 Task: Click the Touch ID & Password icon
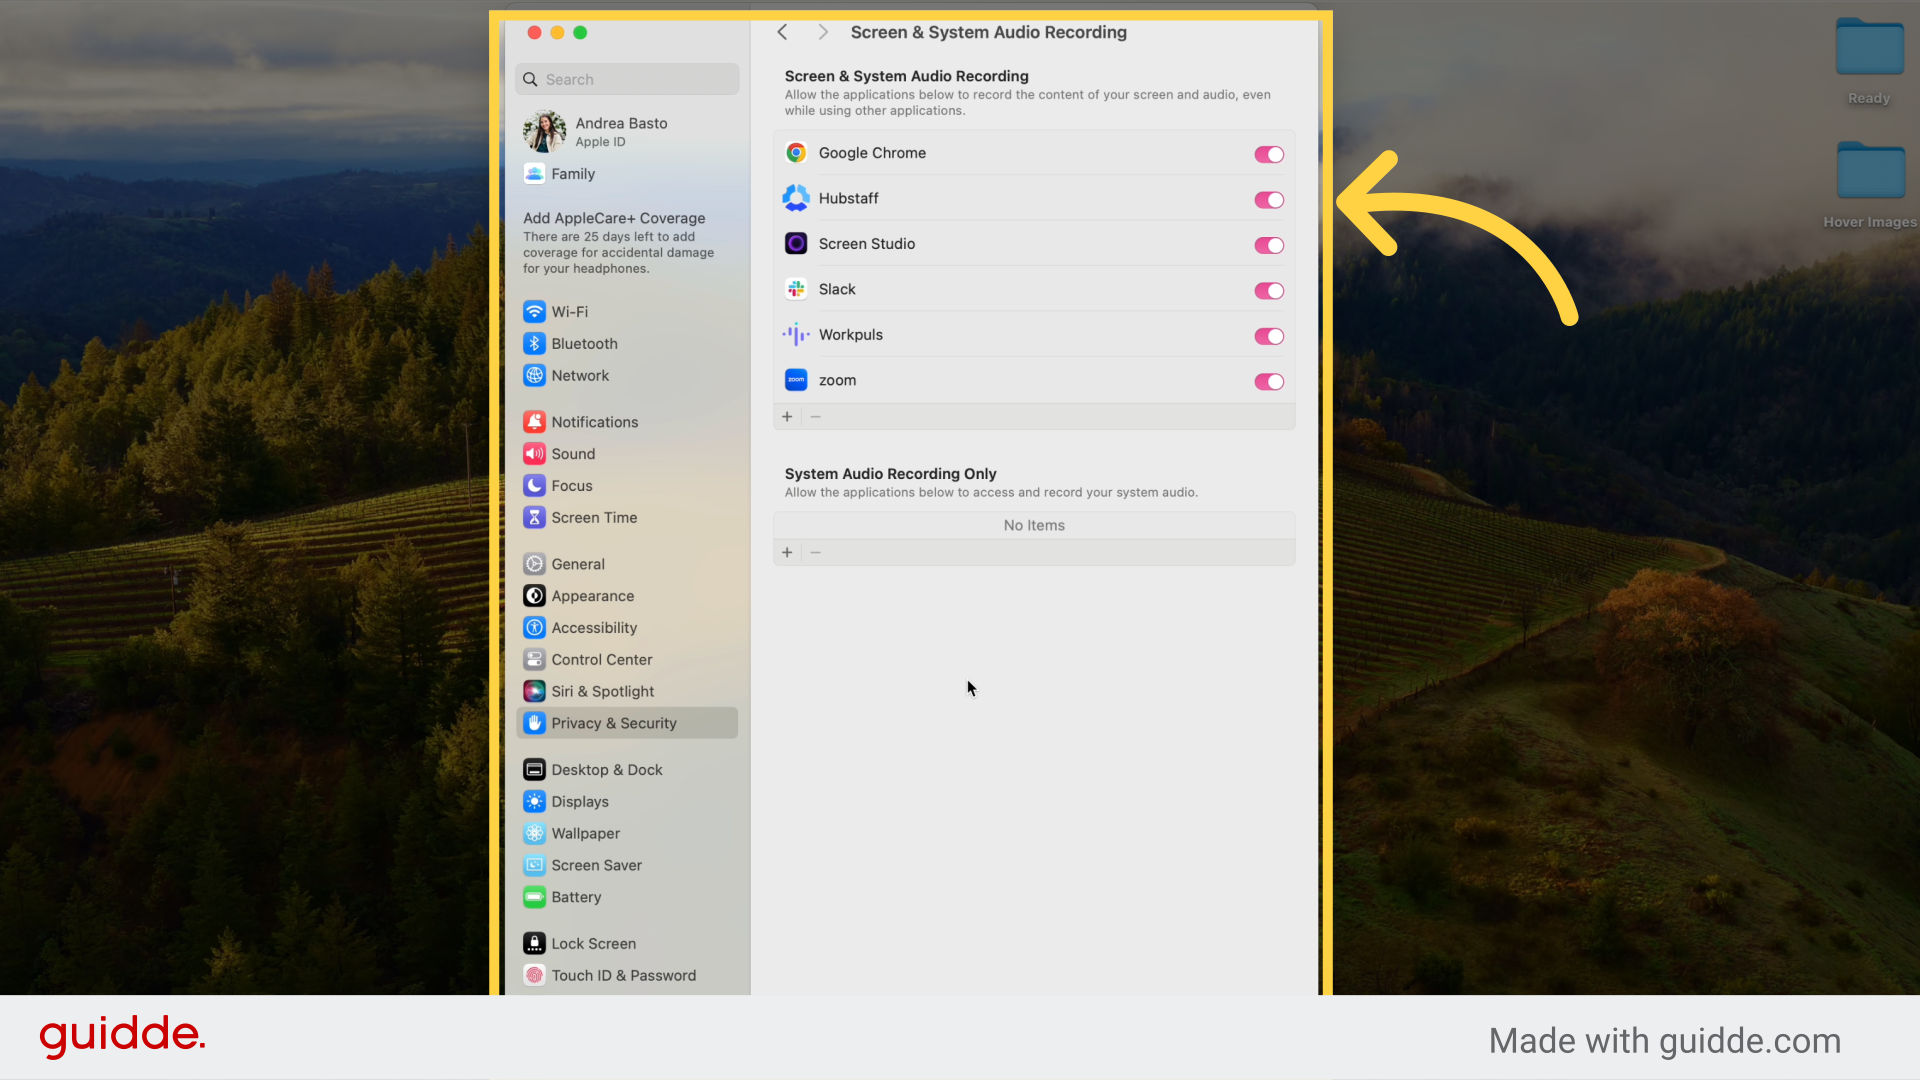coord(534,976)
